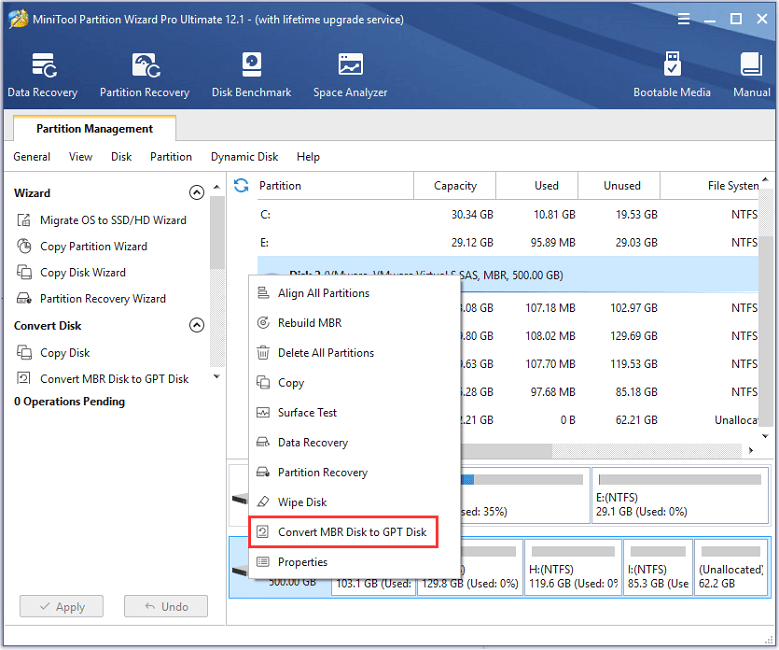The height and width of the screenshot is (650, 779).
Task: Sort by the Unused column header
Action: tap(619, 185)
